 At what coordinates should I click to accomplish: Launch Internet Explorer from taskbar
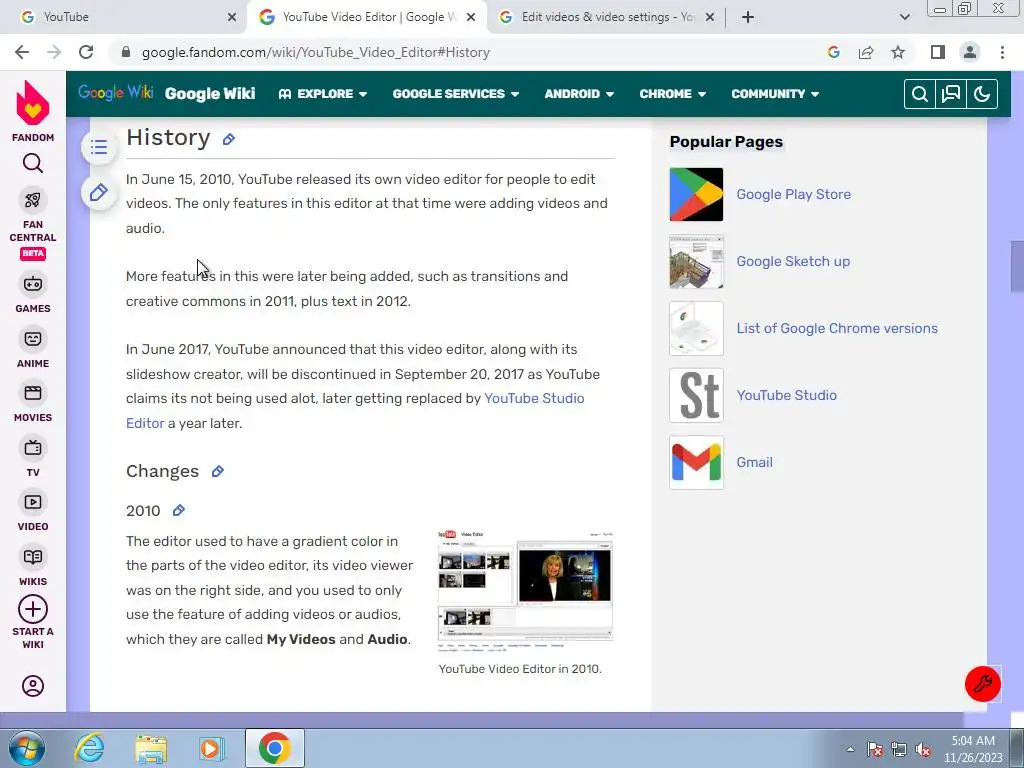[89, 748]
